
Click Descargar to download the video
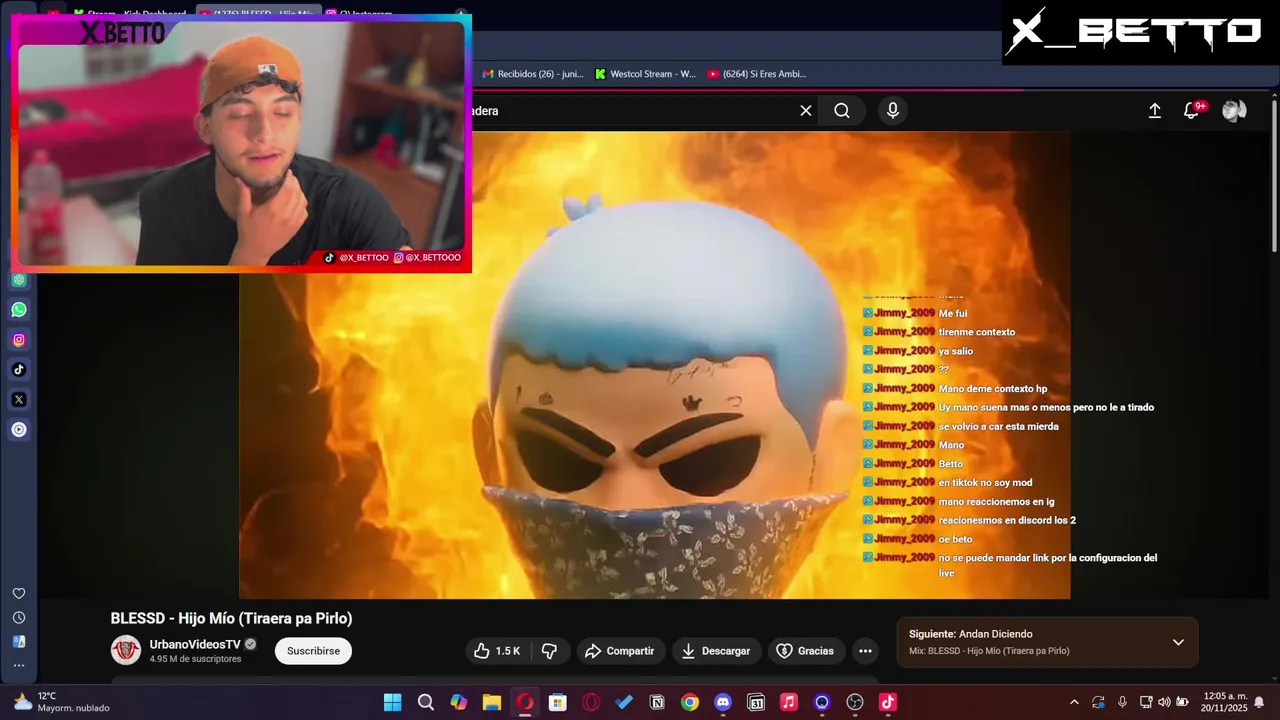click(716, 651)
